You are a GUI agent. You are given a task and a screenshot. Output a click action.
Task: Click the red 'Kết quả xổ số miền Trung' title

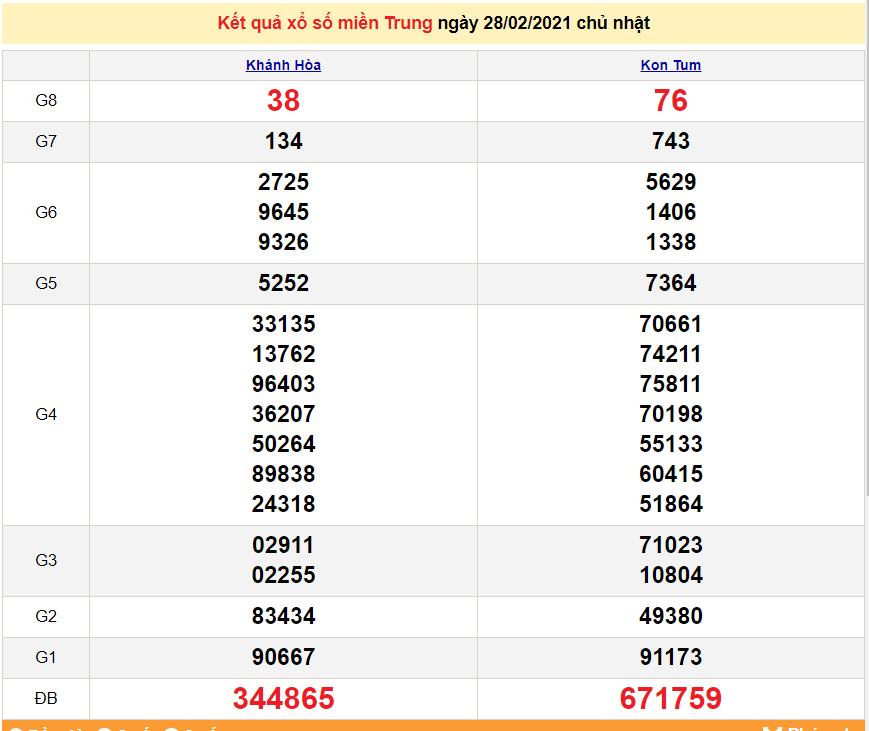[x=325, y=23]
